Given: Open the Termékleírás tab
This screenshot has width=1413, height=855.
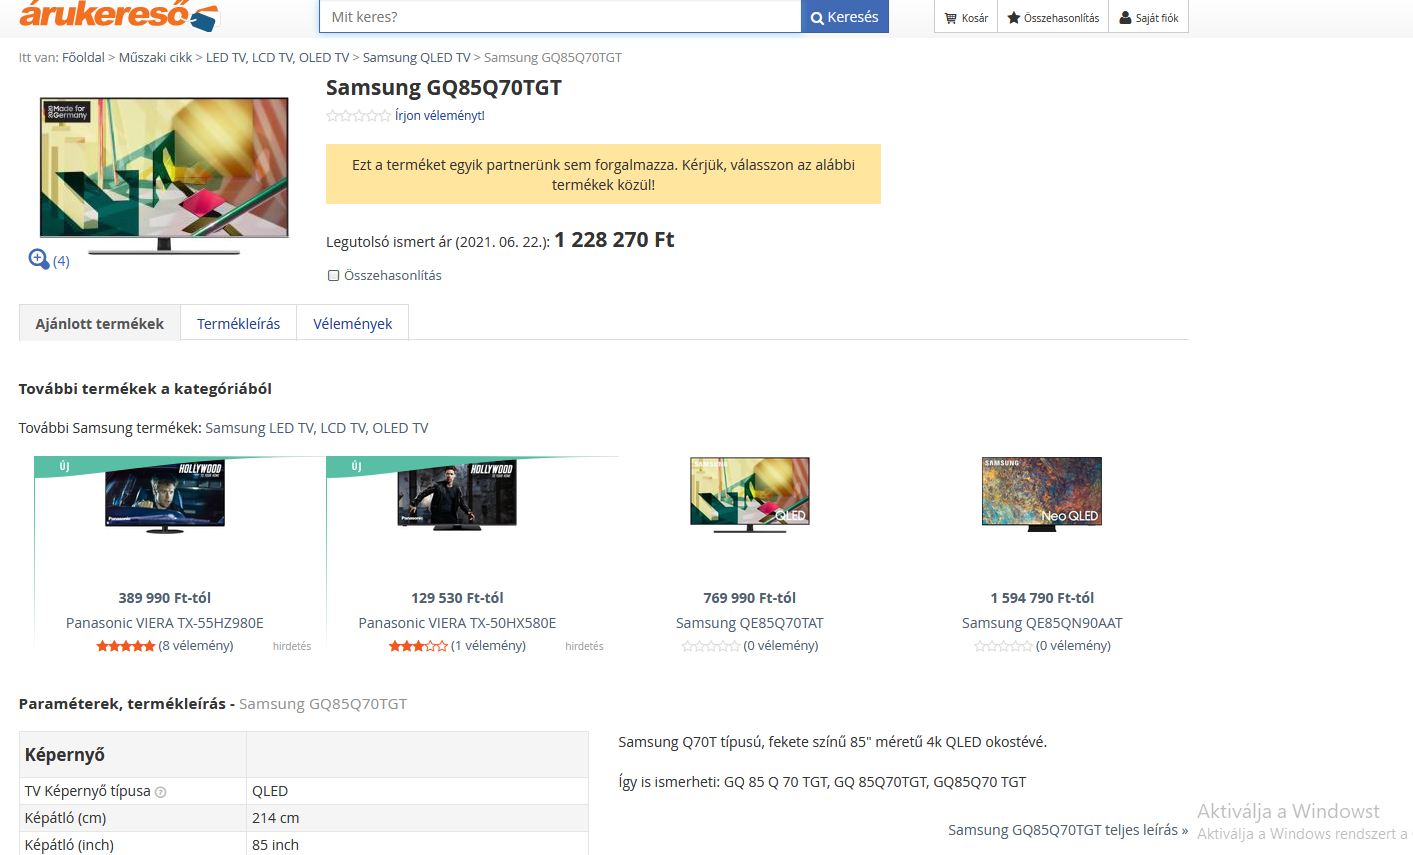Looking at the screenshot, I should (238, 323).
